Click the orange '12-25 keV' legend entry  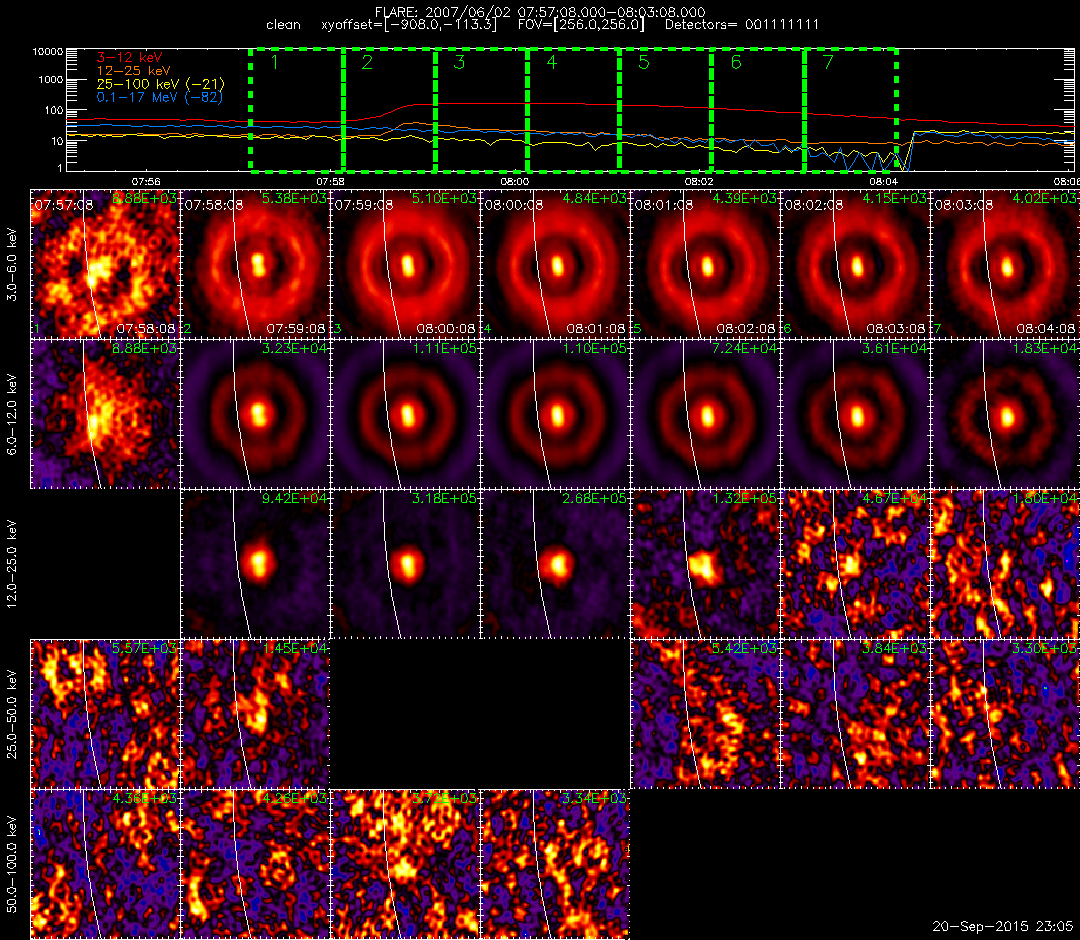point(133,71)
